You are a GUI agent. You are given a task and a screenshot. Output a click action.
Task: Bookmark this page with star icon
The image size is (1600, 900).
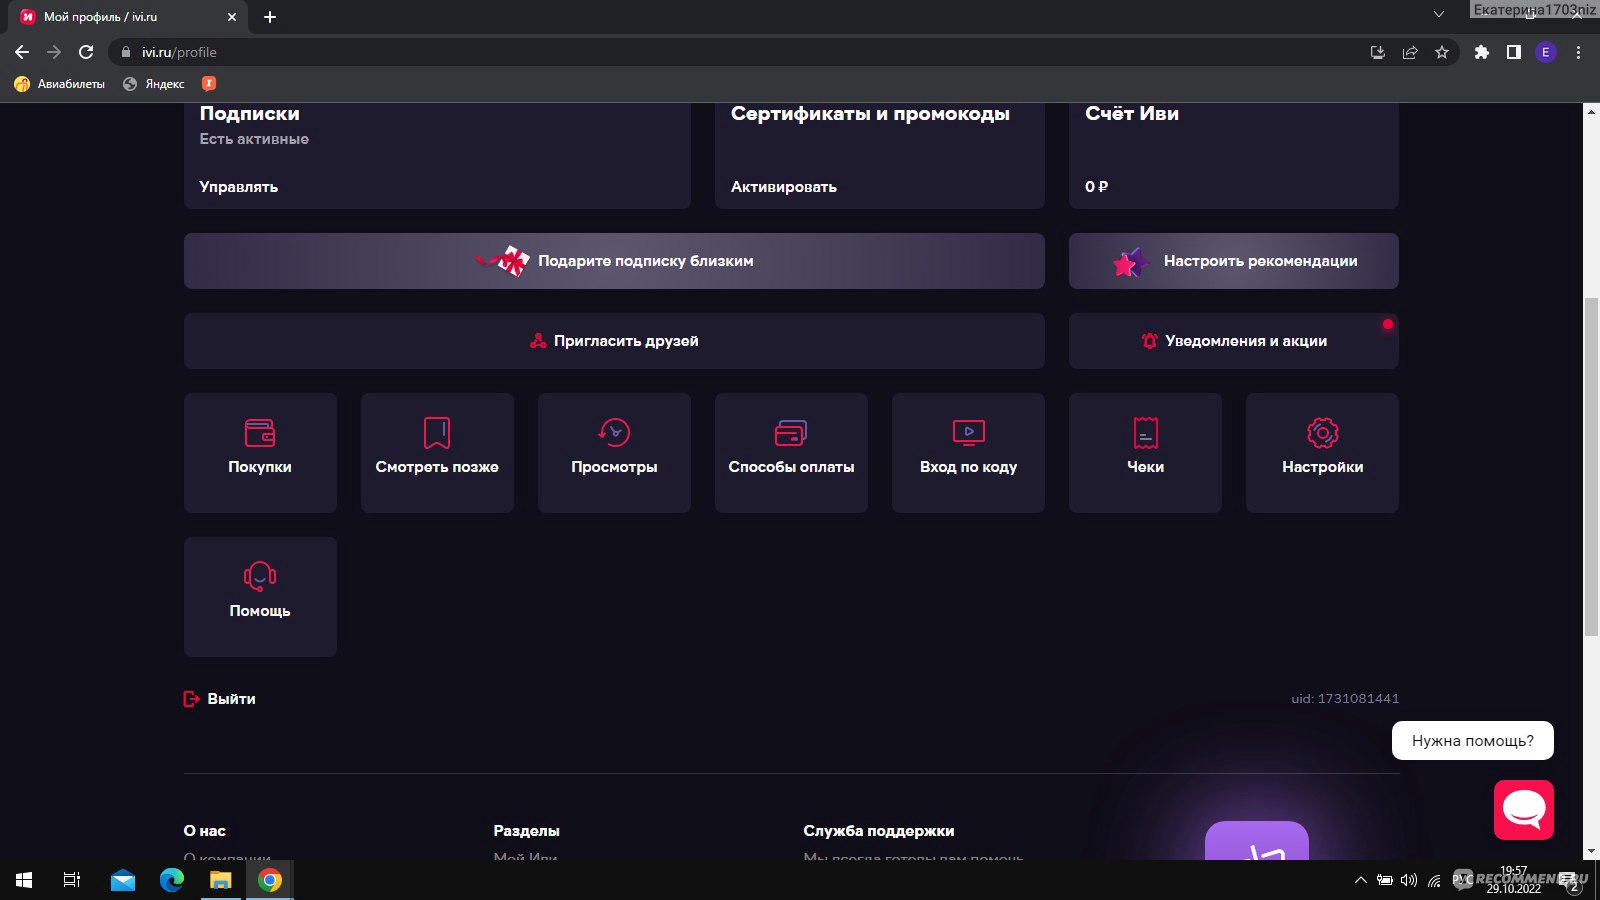point(1442,52)
